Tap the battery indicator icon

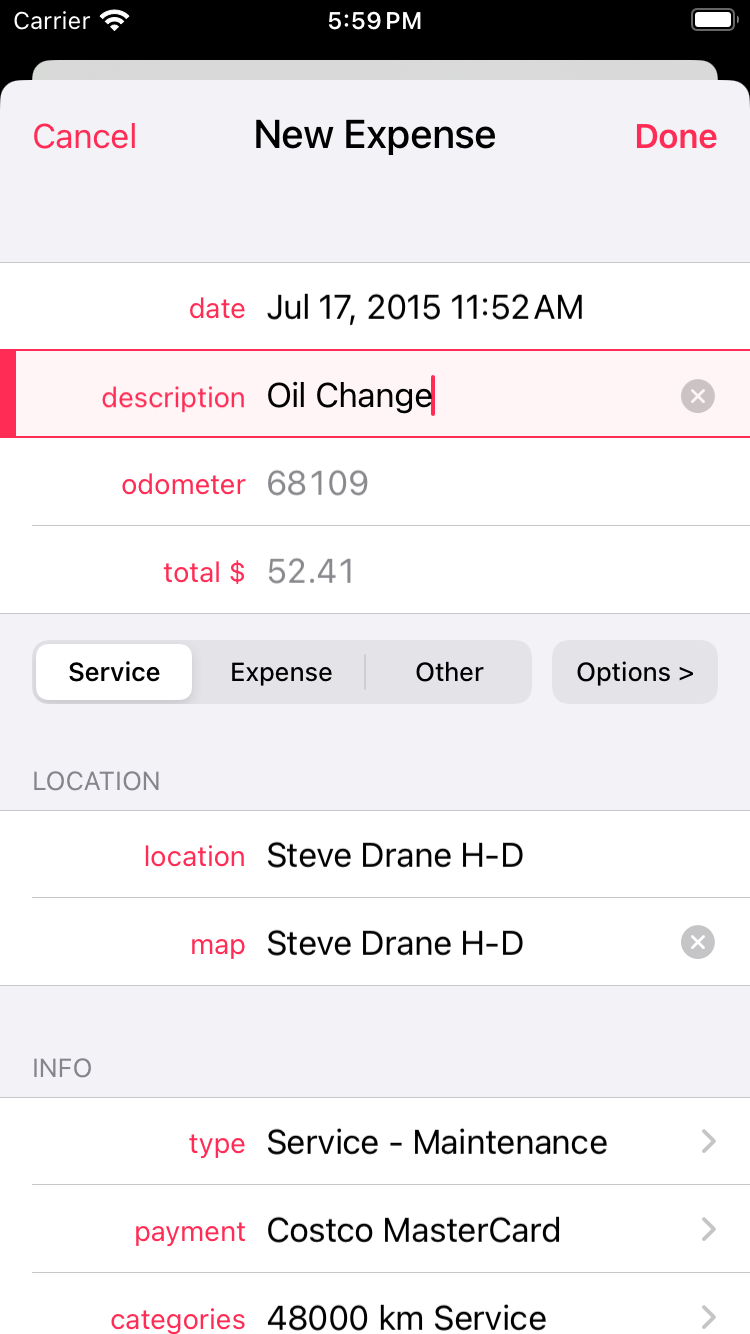[714, 20]
